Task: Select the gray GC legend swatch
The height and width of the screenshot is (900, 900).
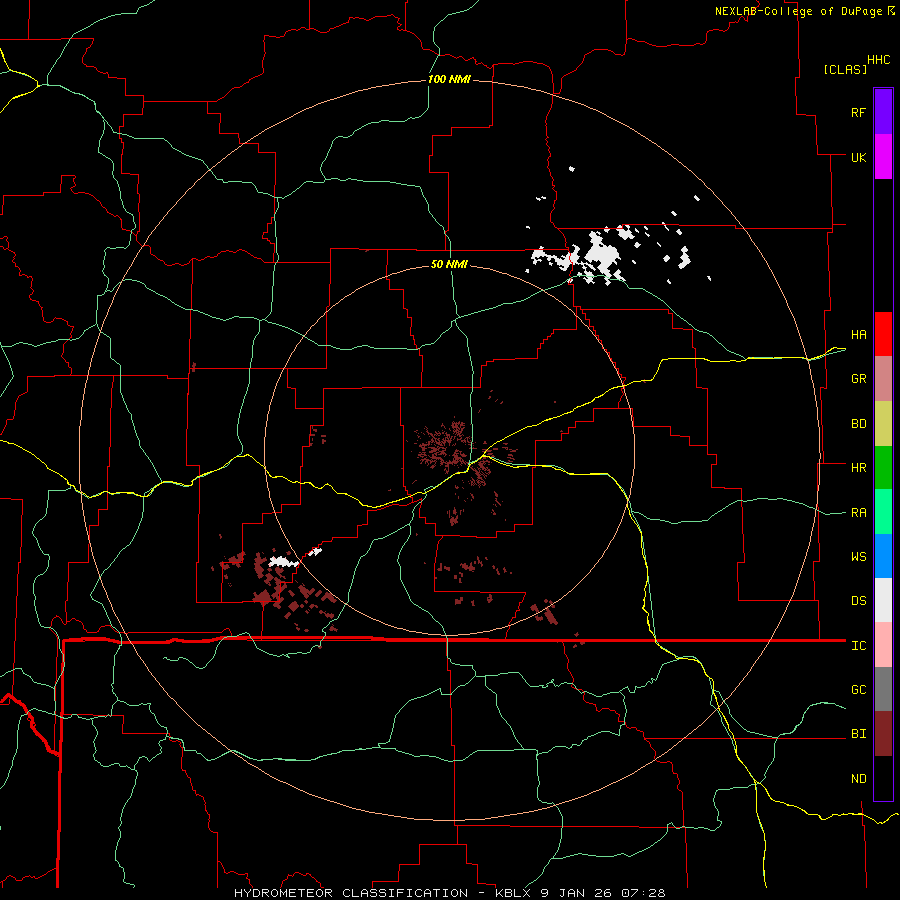Action: point(883,689)
